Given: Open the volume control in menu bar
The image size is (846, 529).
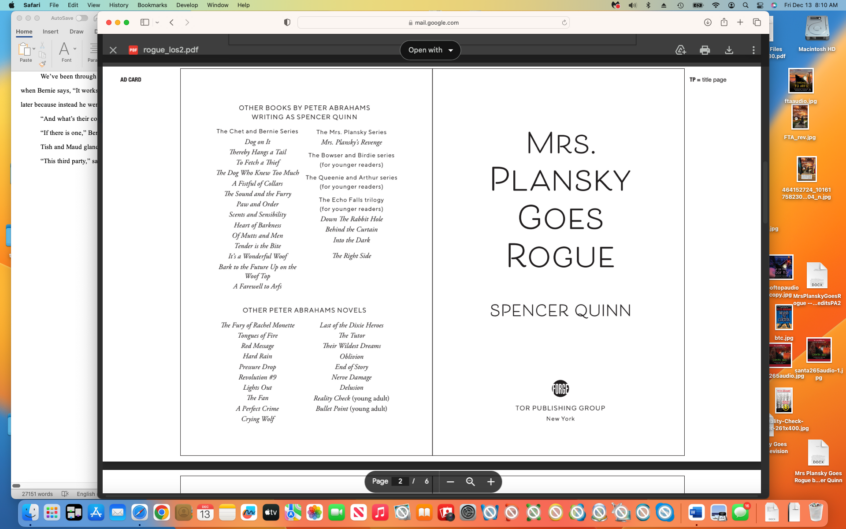Looking at the screenshot, I should point(632,5).
